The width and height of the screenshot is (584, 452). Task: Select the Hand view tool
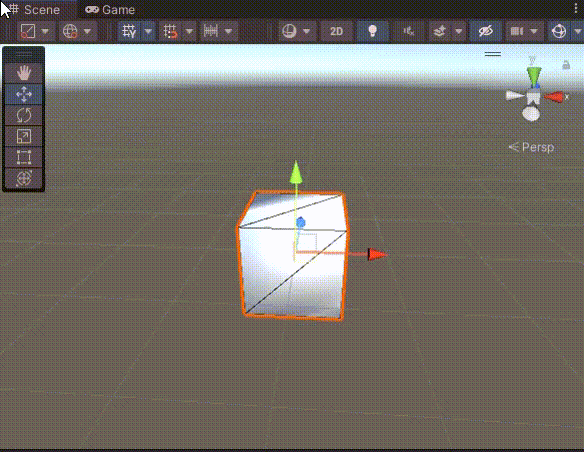point(24,73)
